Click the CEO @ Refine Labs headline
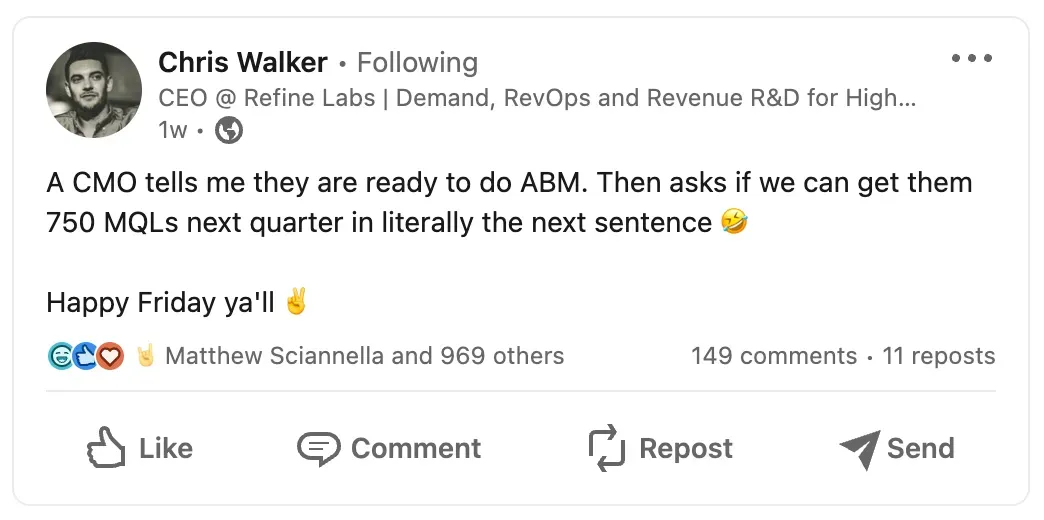This screenshot has height=520, width=1044. click(x=537, y=98)
